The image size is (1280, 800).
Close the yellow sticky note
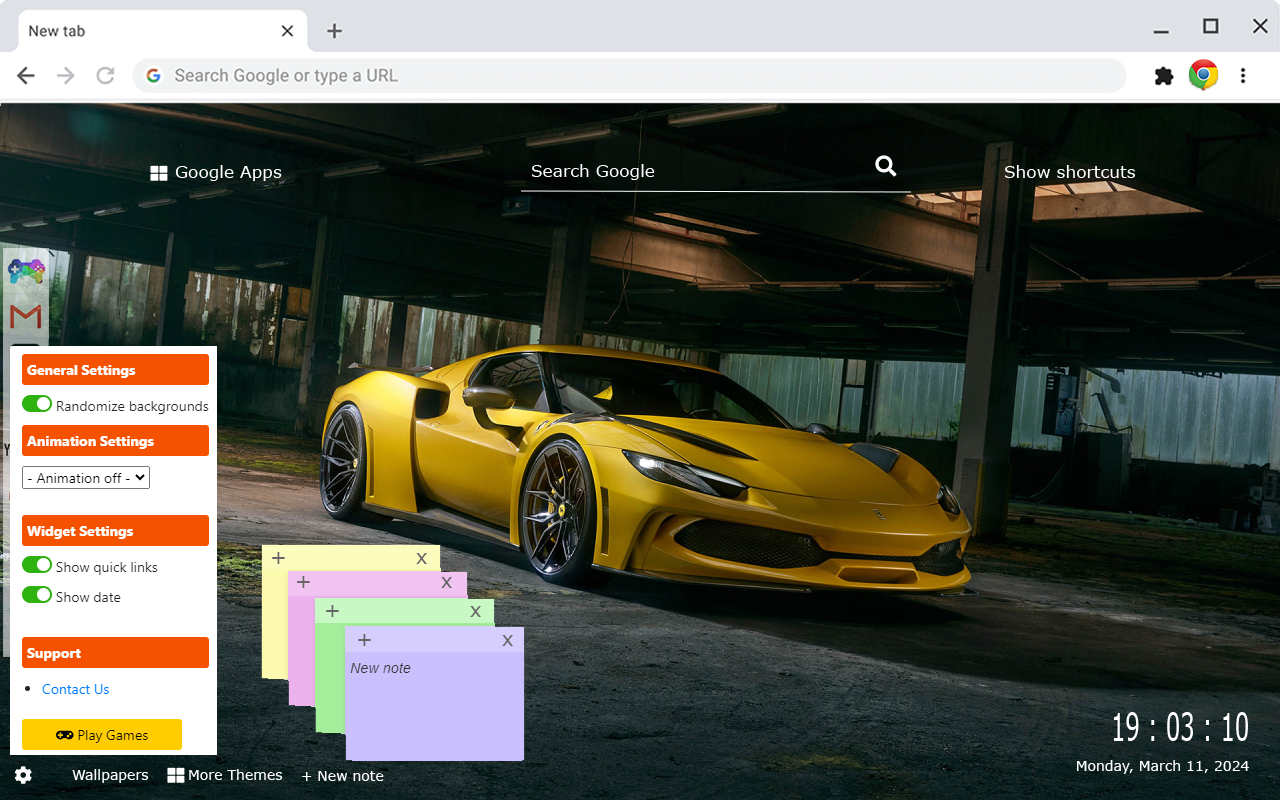[x=422, y=558]
